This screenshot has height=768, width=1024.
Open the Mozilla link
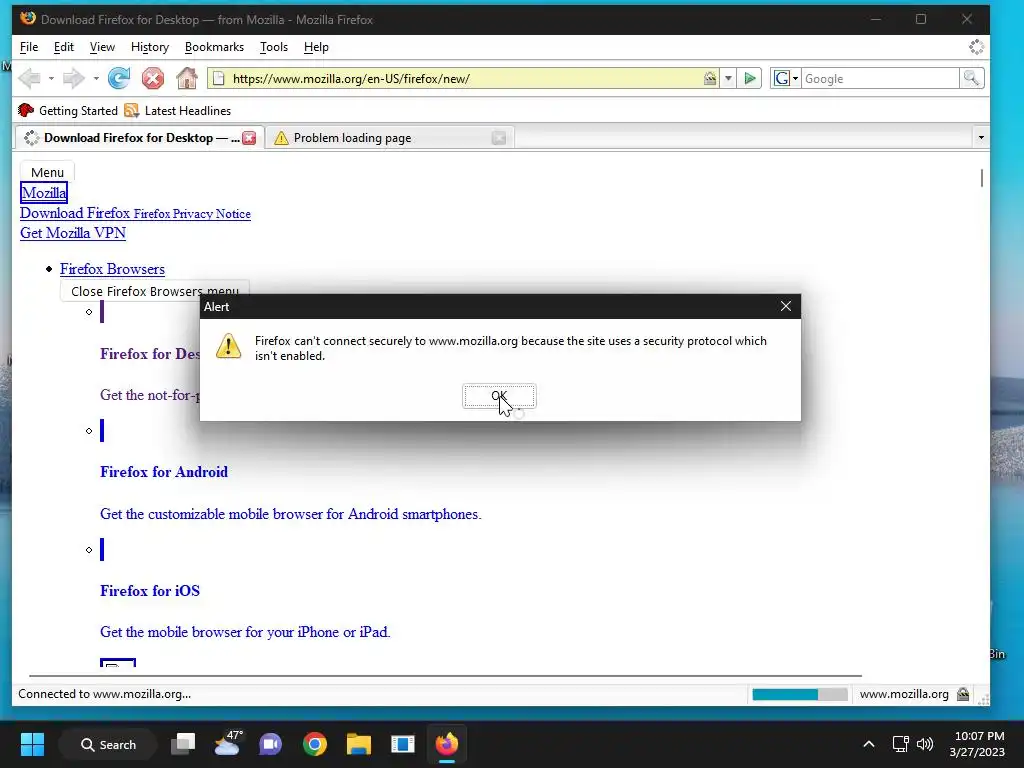44,193
